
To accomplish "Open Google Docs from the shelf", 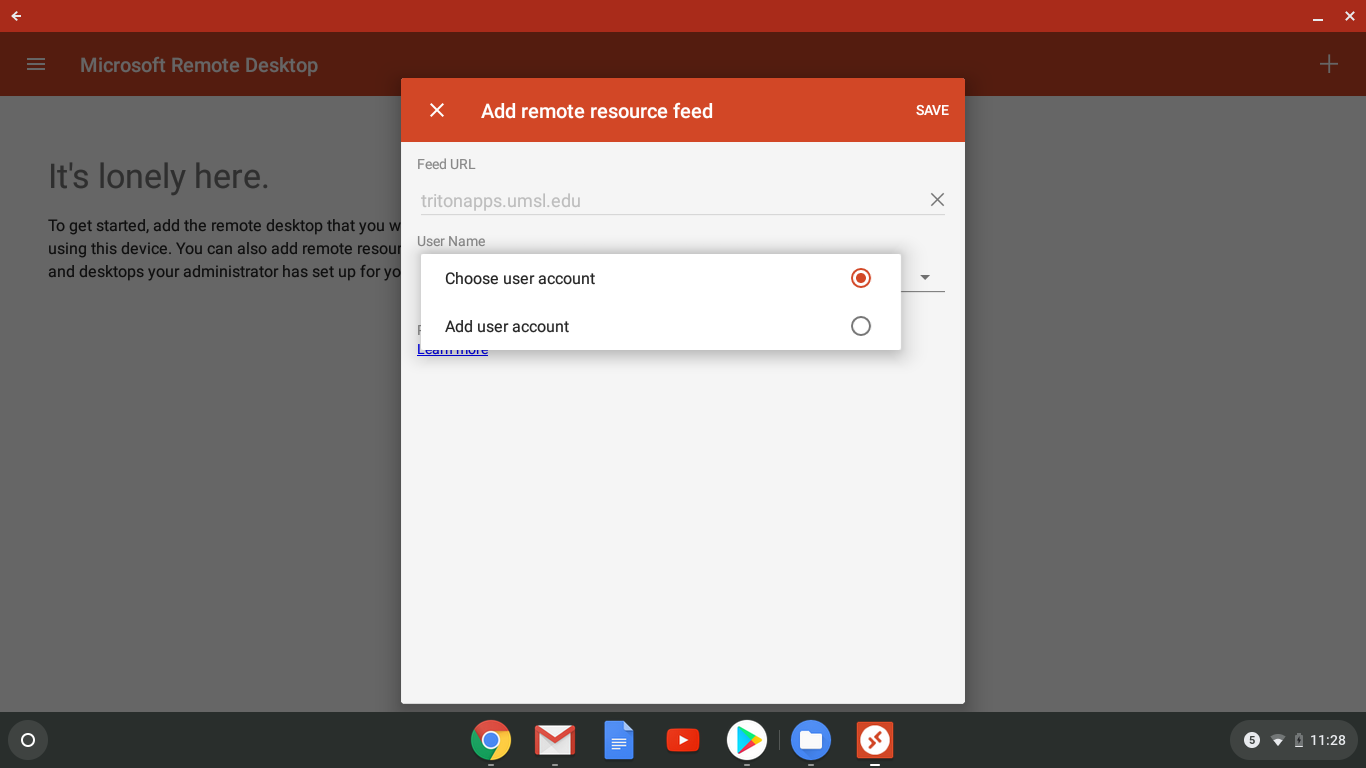I will [x=619, y=741].
